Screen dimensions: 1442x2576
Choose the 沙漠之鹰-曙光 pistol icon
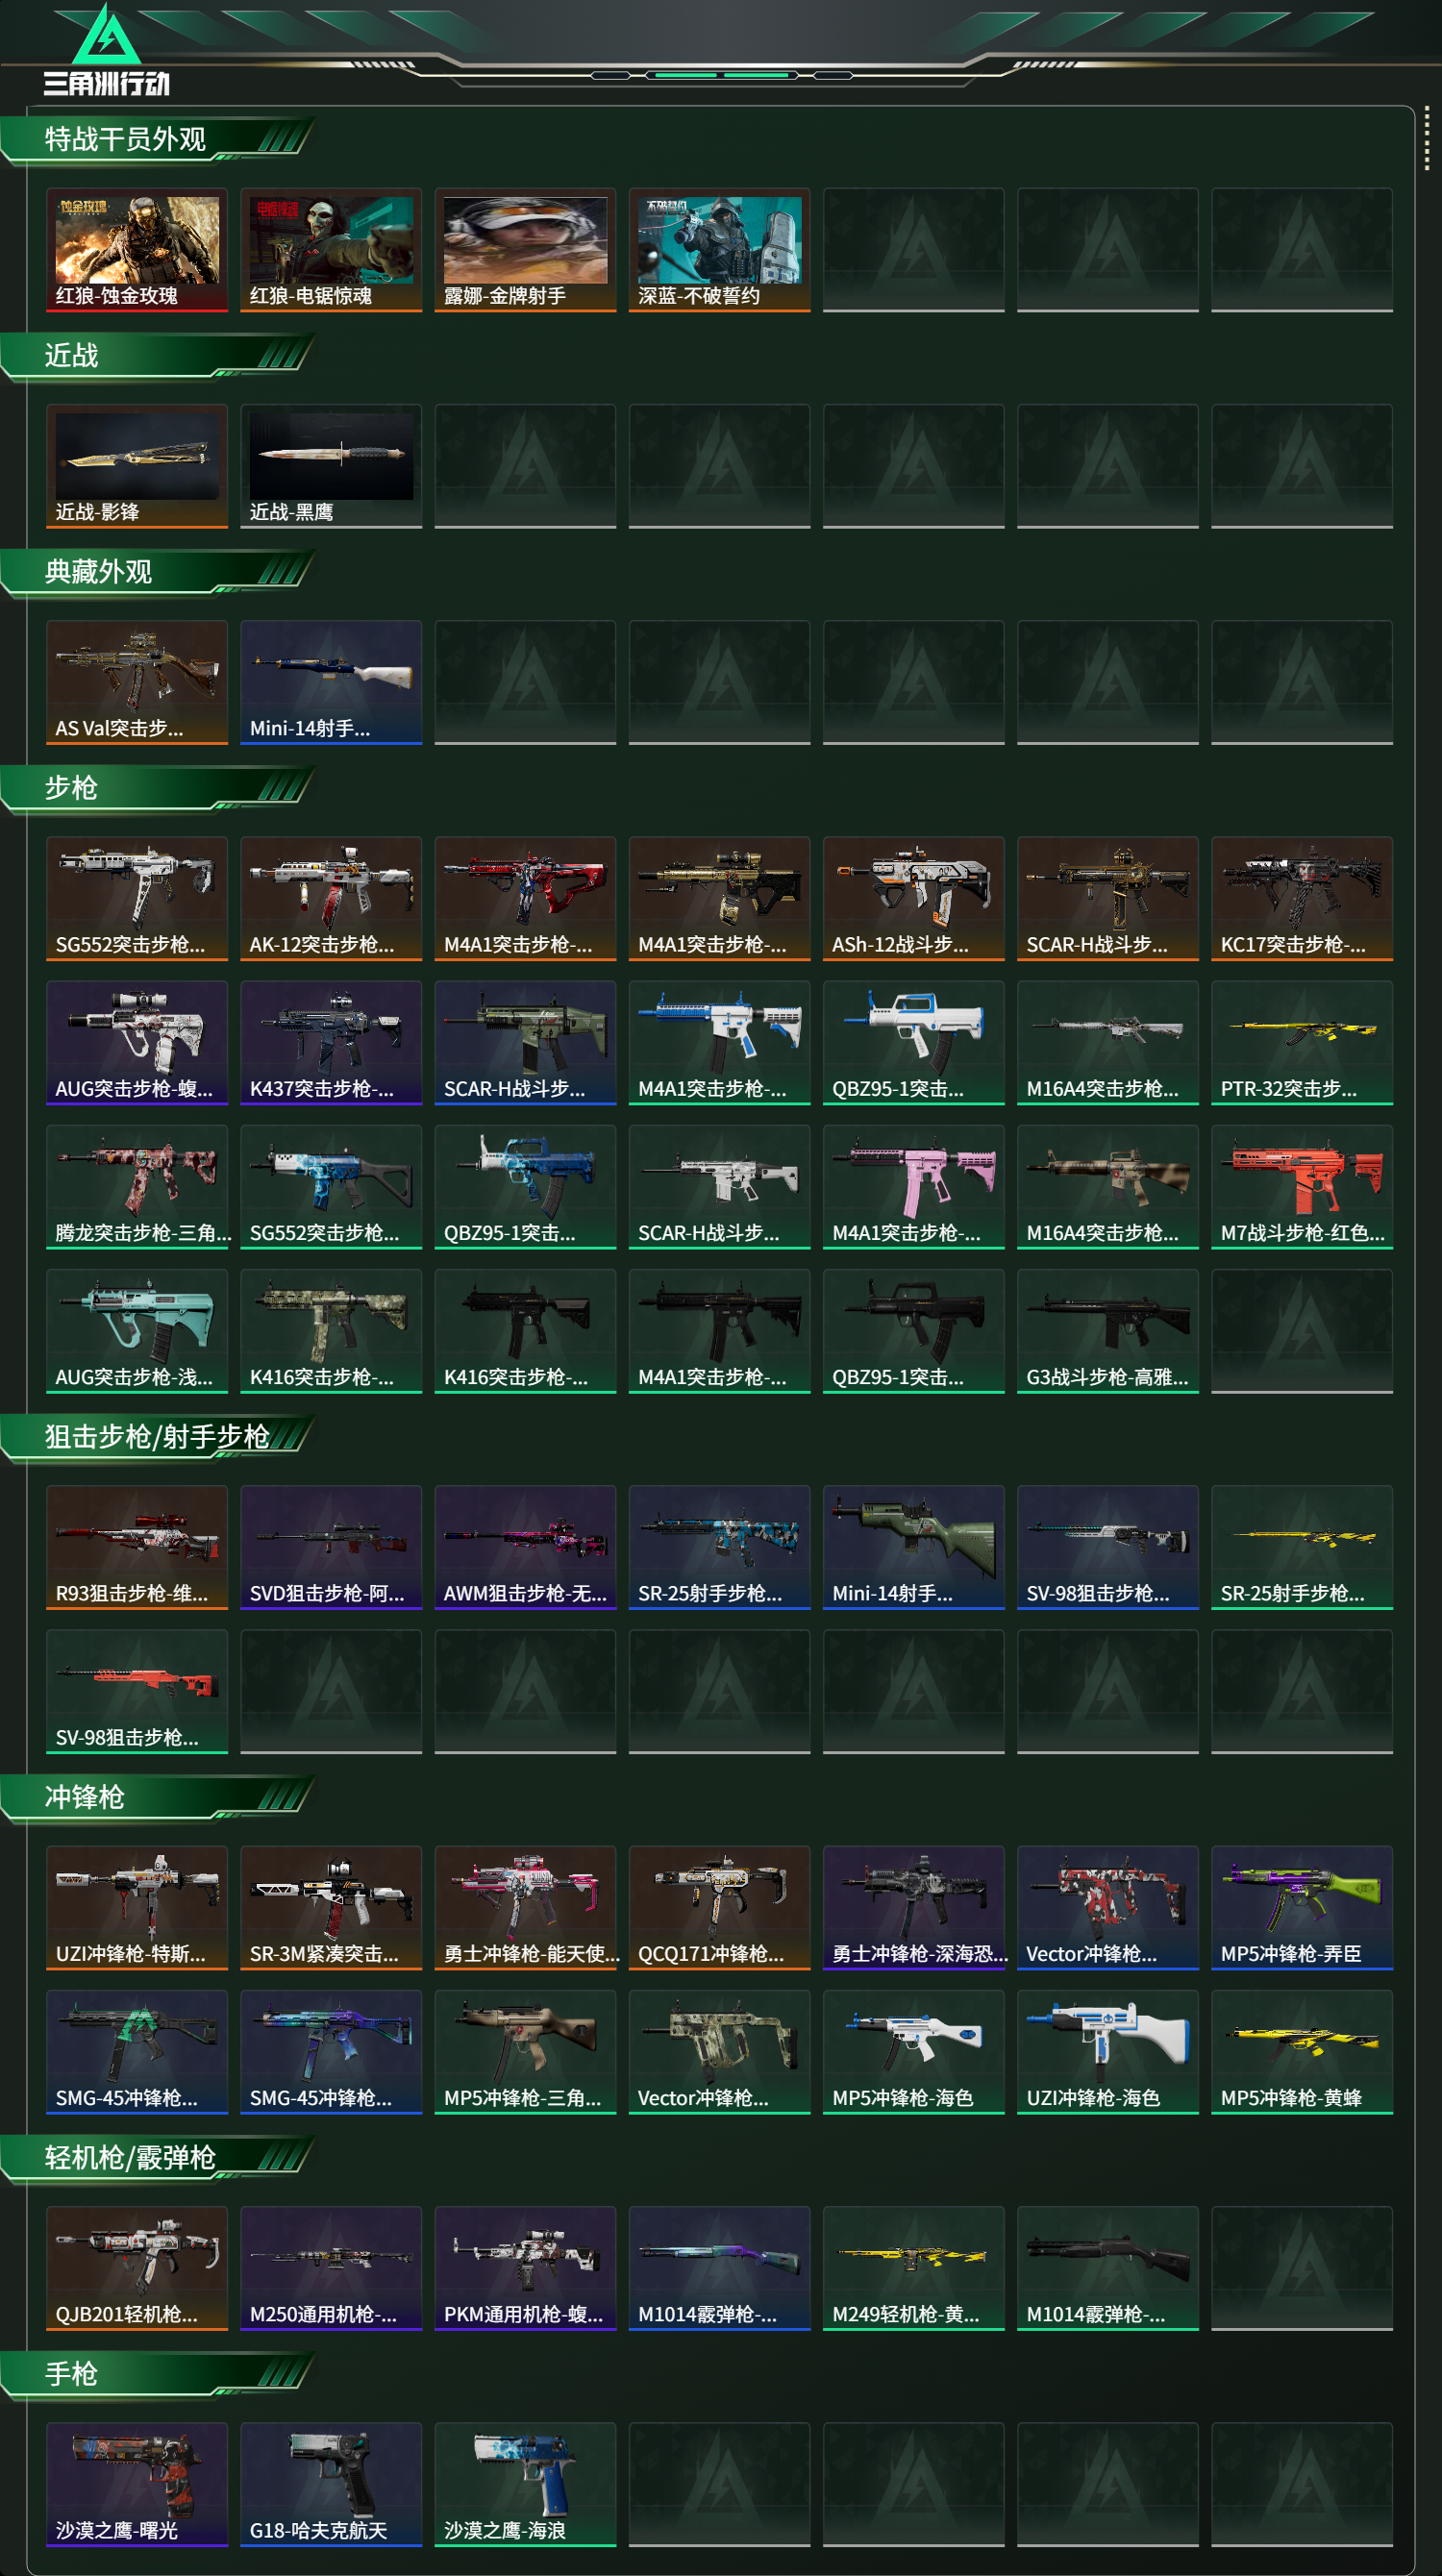click(x=137, y=2484)
